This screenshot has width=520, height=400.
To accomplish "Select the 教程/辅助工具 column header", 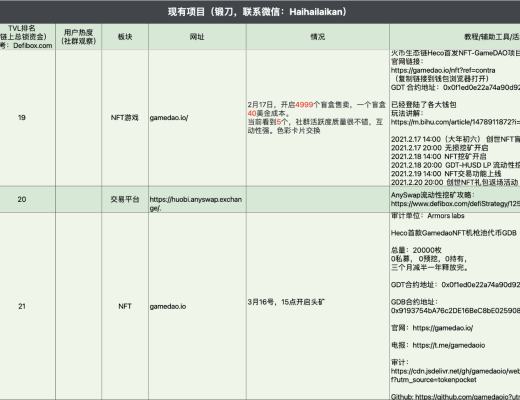I will [455, 37].
